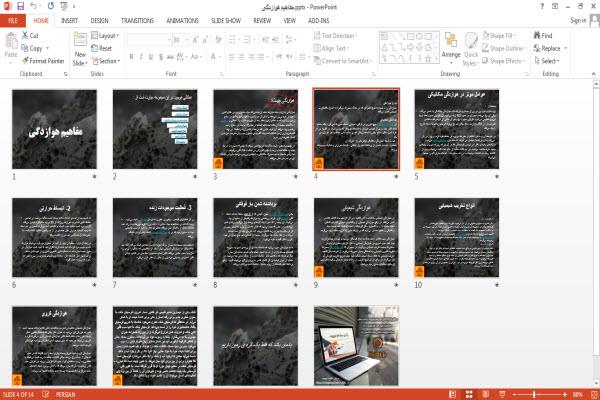600x400 pixels.
Task: Toggle Italic formatting
Action: (x=141, y=57)
